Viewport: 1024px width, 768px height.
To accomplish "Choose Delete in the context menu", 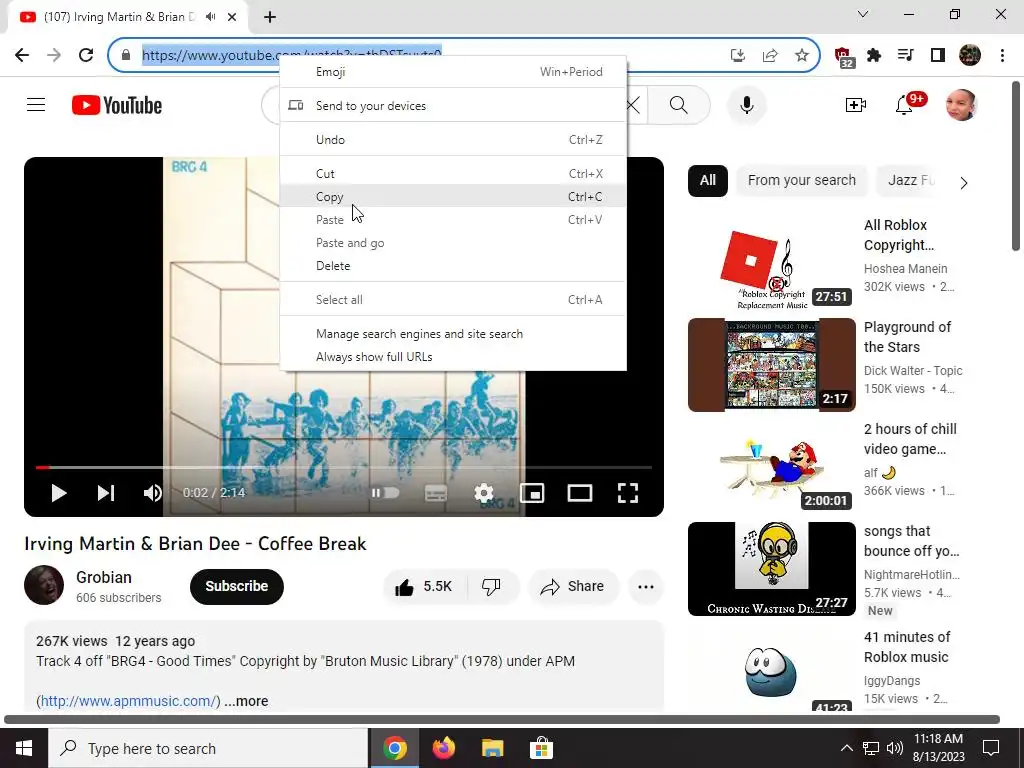I will click(x=453, y=266).
